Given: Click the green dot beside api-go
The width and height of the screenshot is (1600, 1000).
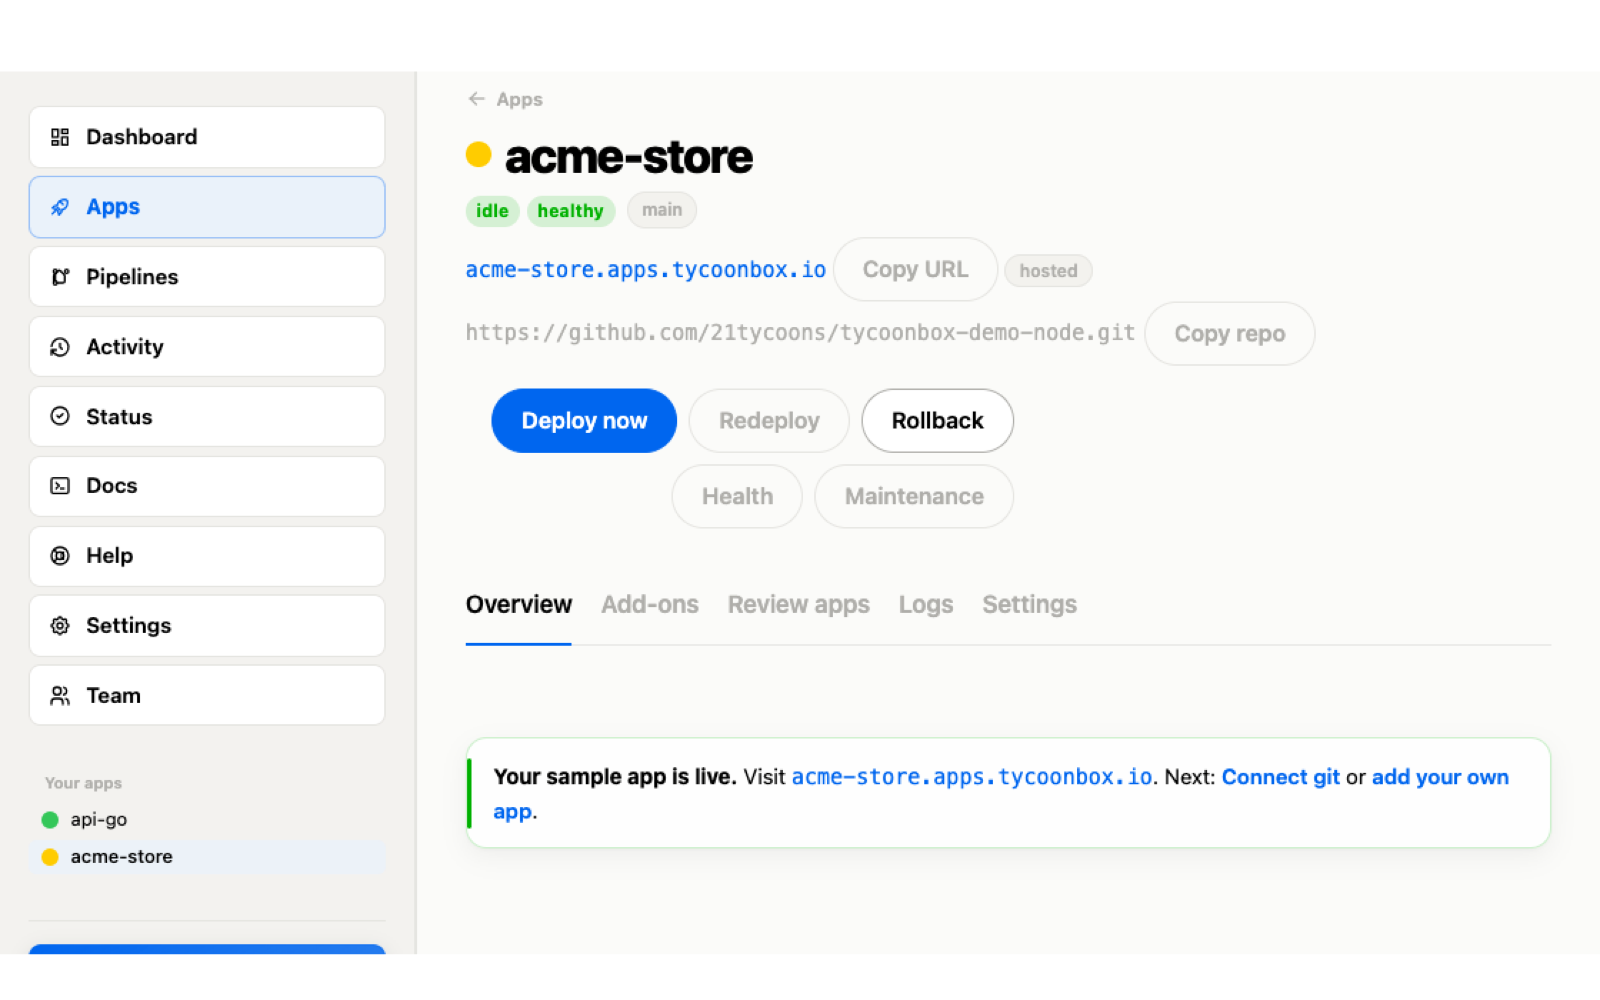Looking at the screenshot, I should (50, 820).
